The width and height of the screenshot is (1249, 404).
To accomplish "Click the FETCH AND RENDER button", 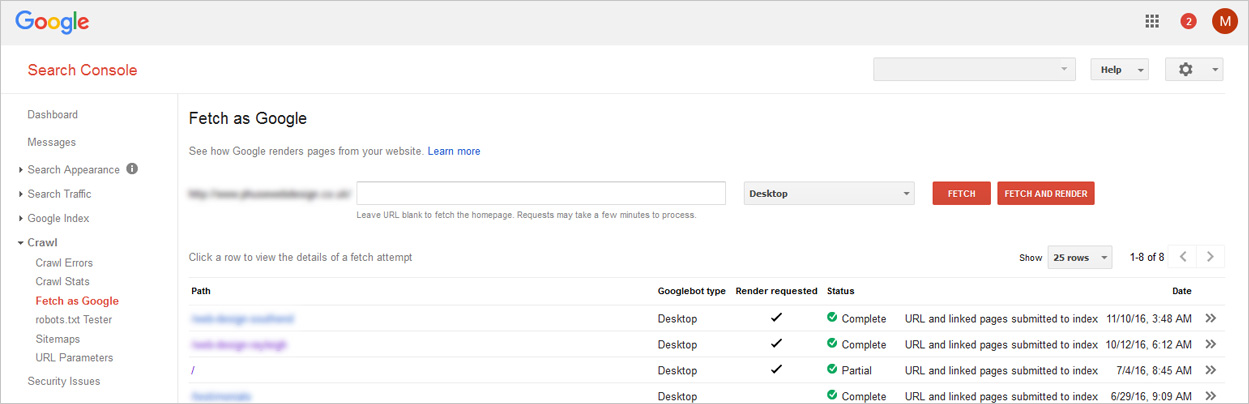I will [x=1046, y=194].
